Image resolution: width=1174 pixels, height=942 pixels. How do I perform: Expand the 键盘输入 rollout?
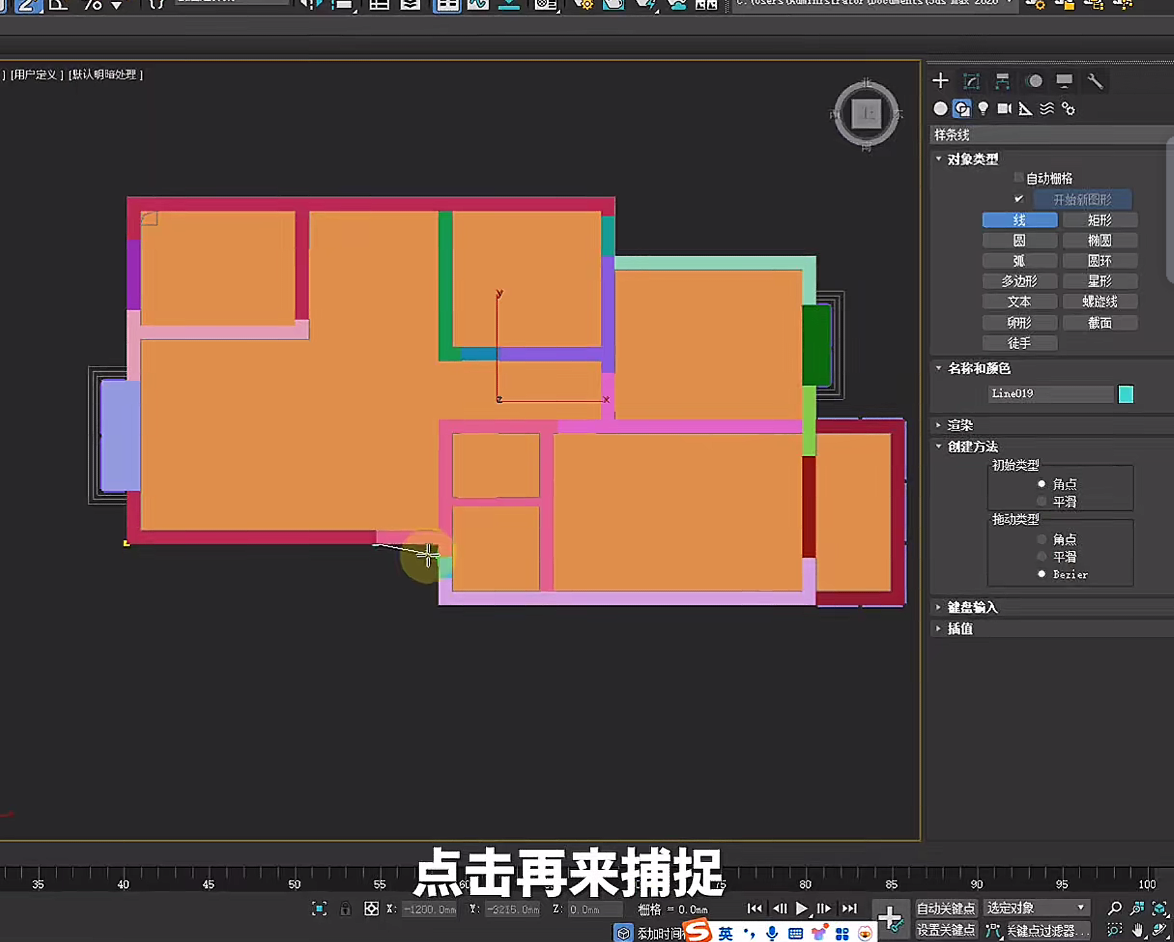point(972,607)
